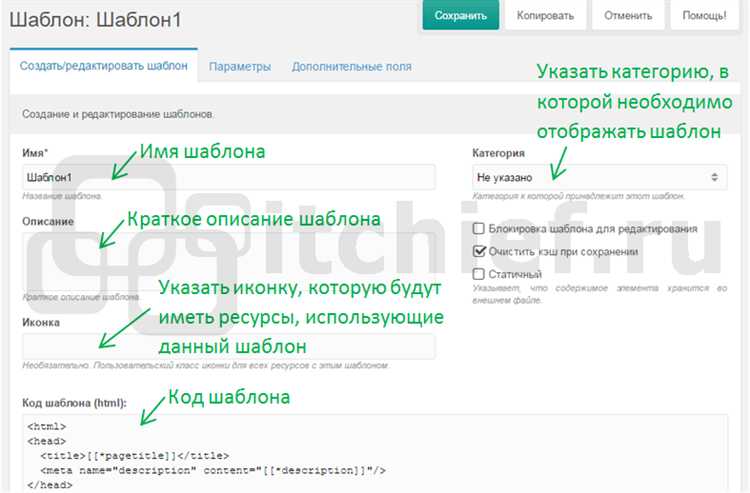
Task: Toggle the Статичный checkbox
Action: 478,274
